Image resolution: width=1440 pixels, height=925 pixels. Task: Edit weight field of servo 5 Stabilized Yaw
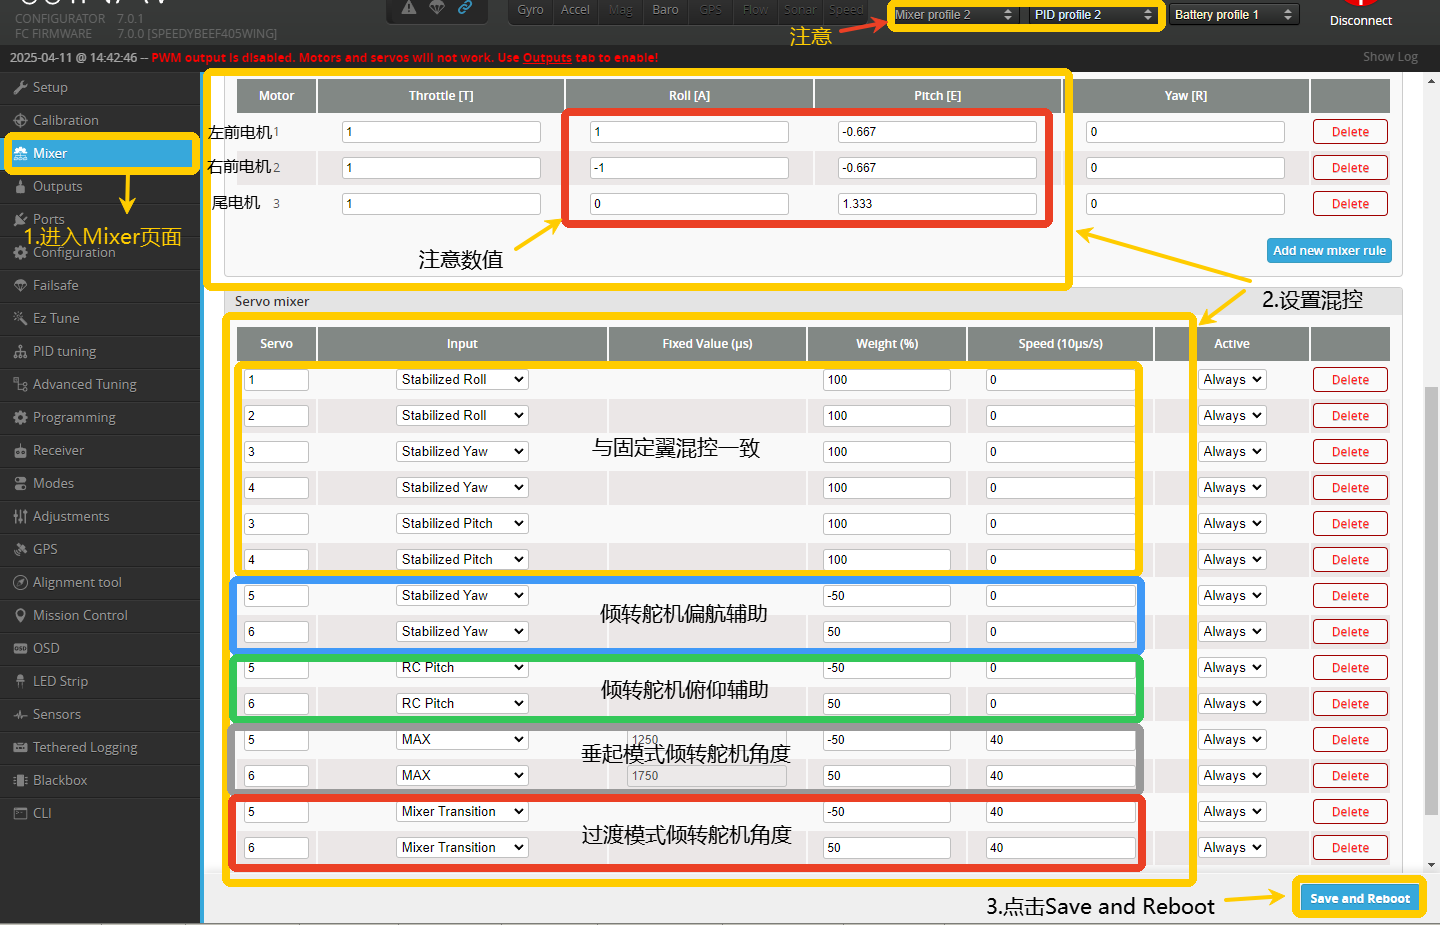coord(887,596)
